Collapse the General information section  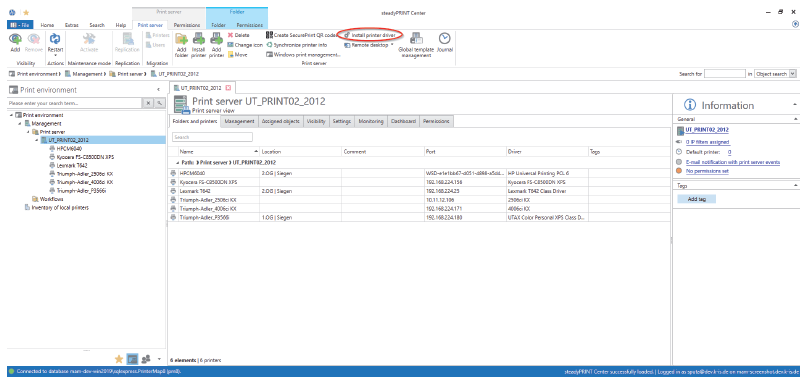click(x=796, y=118)
